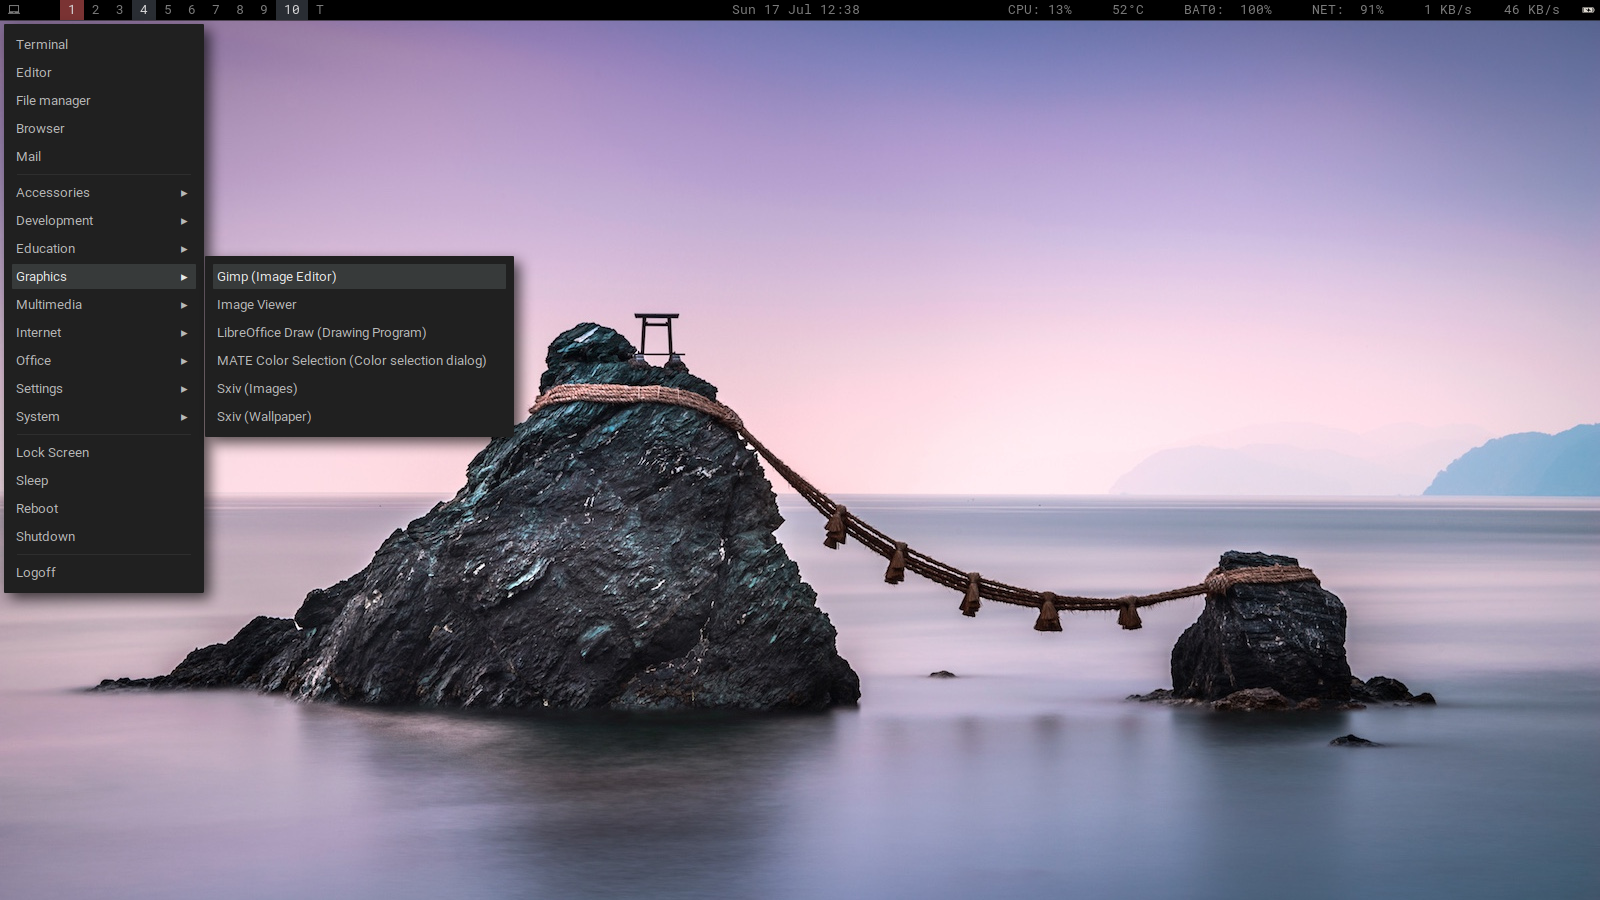Click the 1 KB/s upload speed
The image size is (1600, 900).
(x=1448, y=10)
